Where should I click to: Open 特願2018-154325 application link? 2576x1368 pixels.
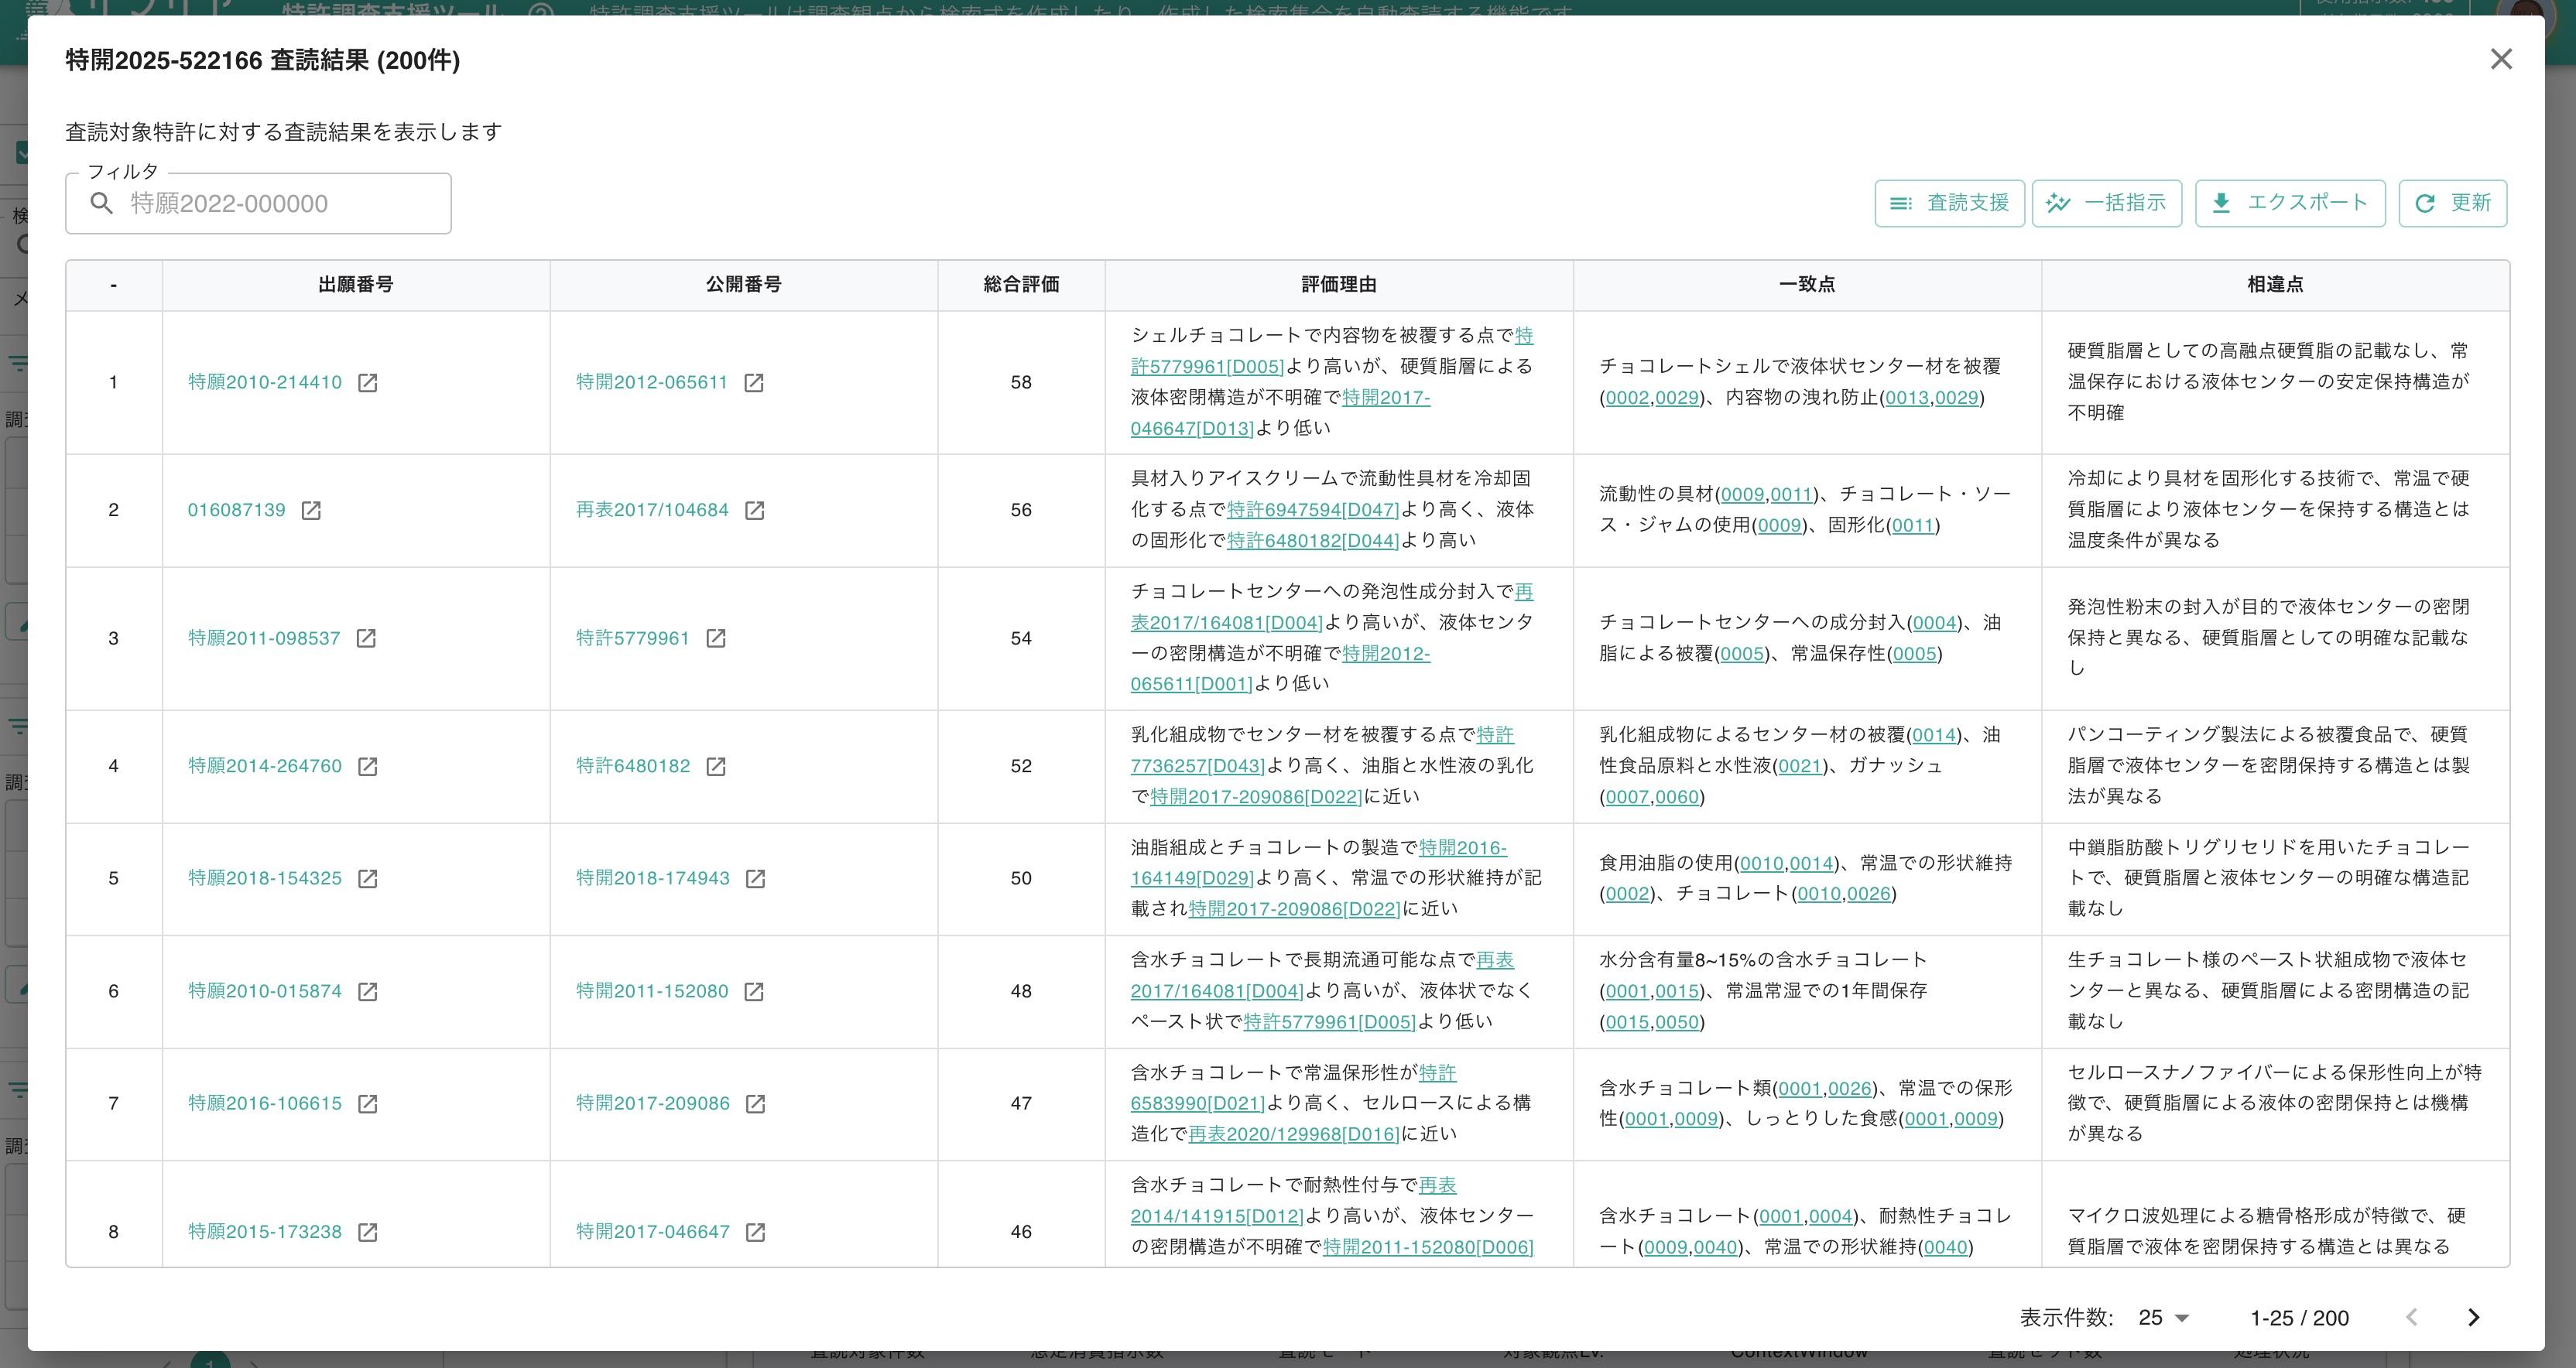pyautogui.click(x=265, y=878)
